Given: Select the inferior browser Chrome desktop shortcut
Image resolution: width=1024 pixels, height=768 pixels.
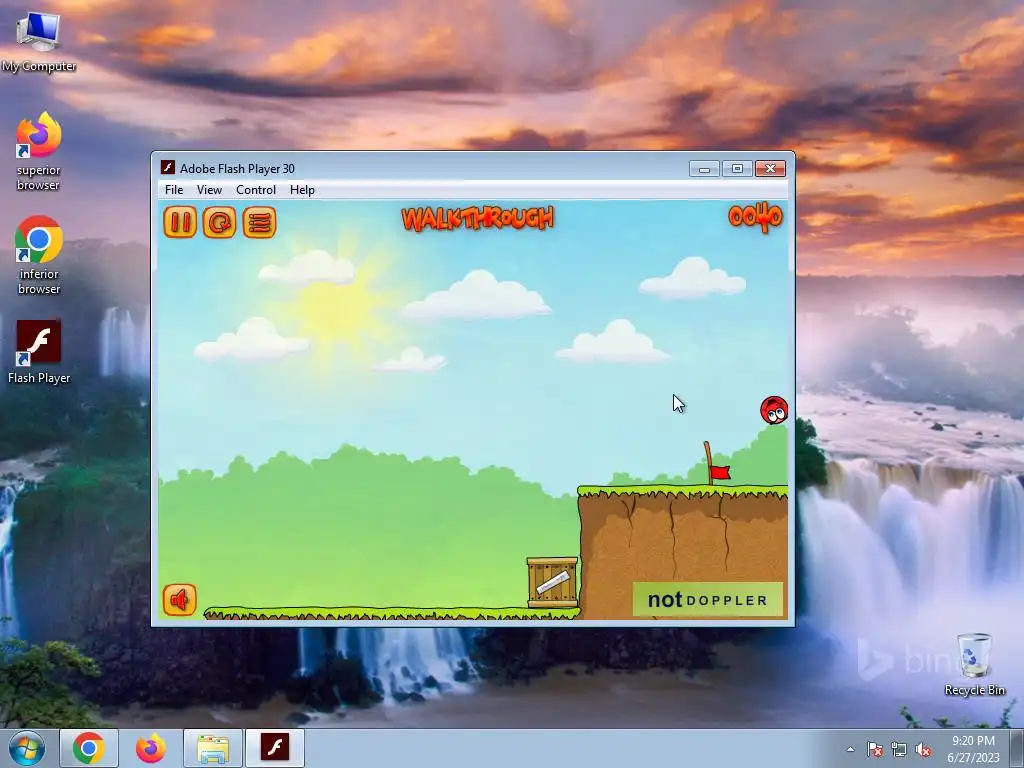Looking at the screenshot, I should point(39,255).
